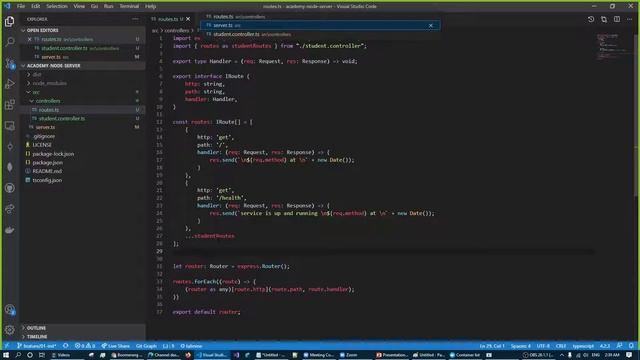
Task: Close routes.ts in Open Editors list
Action: [x=29, y=39]
